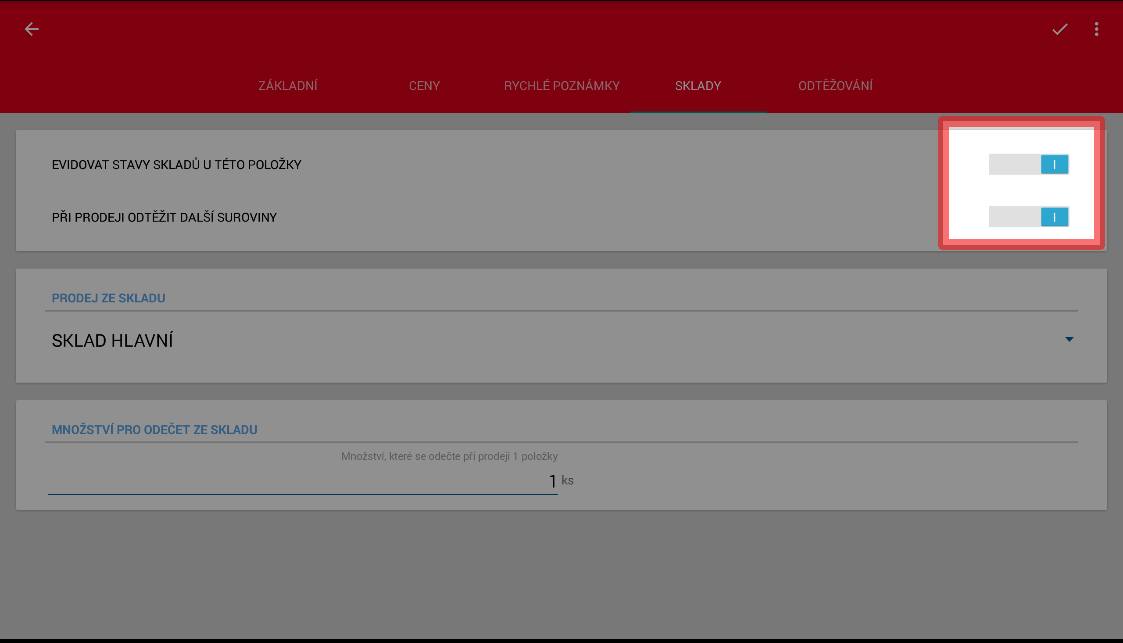Toggle EVIDOVAT STAVY SKLADŮ U TÉTO POLOŽKY switch
Screen dimensions: 1123x643
1028,165
